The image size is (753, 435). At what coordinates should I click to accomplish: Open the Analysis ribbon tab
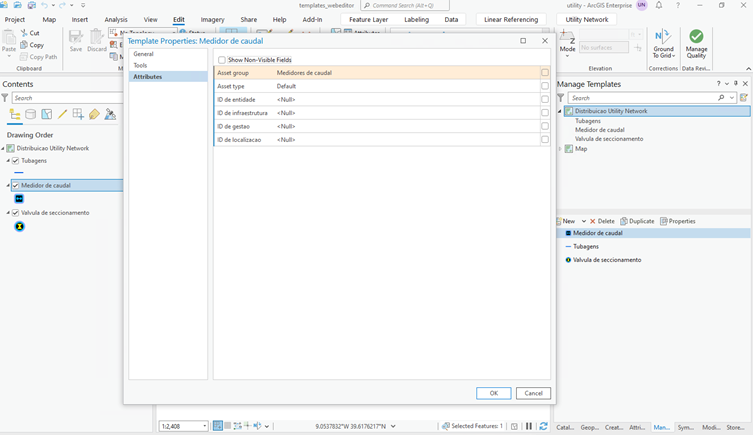point(116,20)
